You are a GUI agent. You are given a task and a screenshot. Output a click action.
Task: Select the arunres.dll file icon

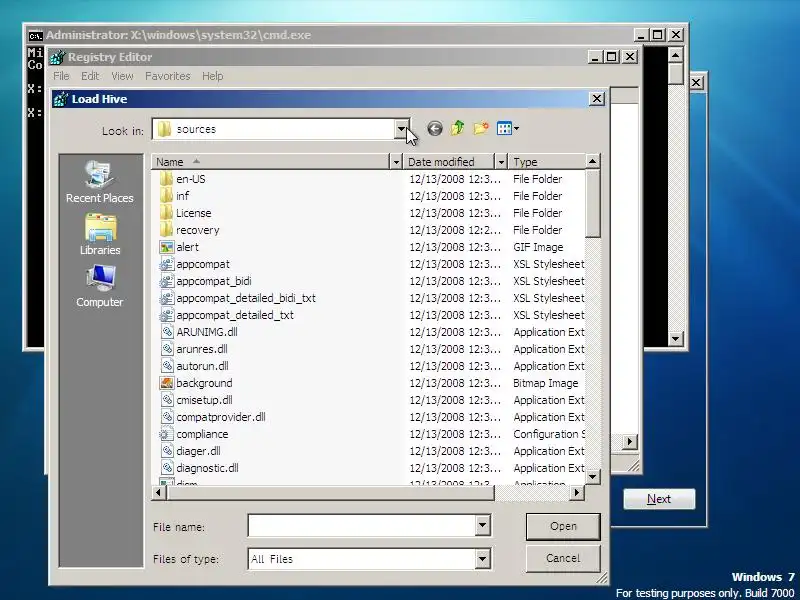click(167, 349)
